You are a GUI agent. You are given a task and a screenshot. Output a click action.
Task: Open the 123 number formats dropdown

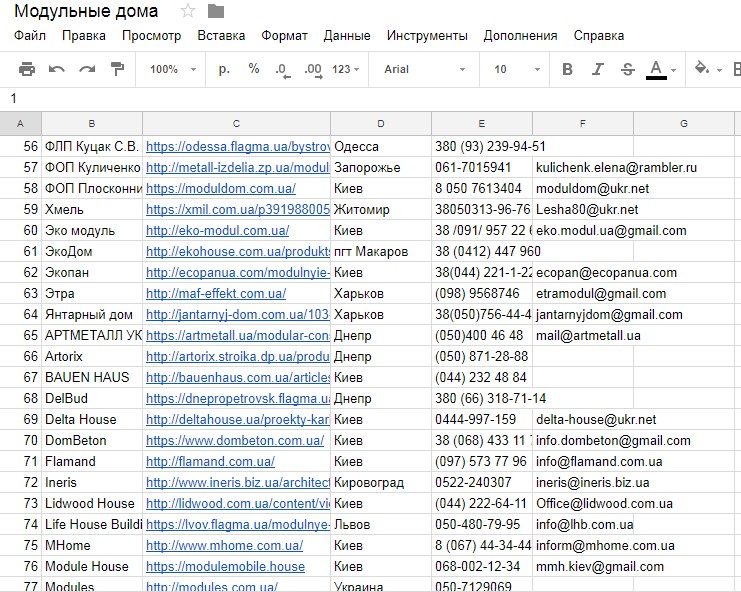pos(345,69)
